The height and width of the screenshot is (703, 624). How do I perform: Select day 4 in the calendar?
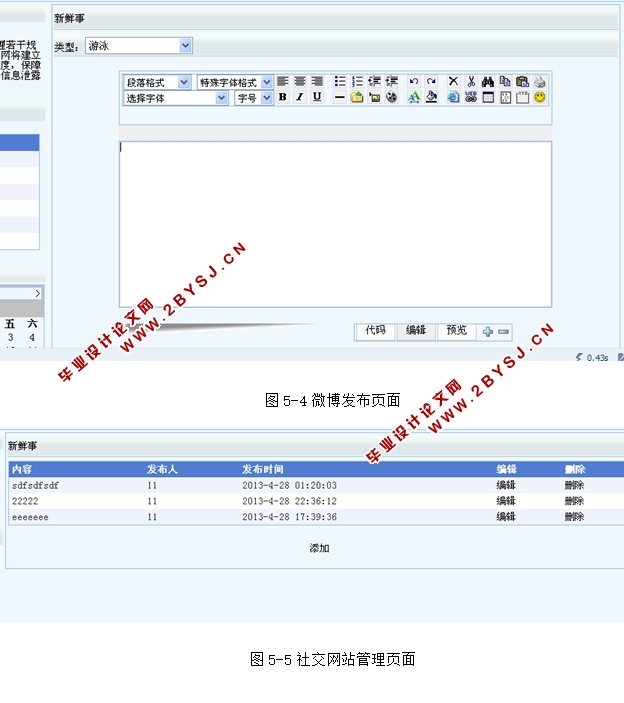32,337
